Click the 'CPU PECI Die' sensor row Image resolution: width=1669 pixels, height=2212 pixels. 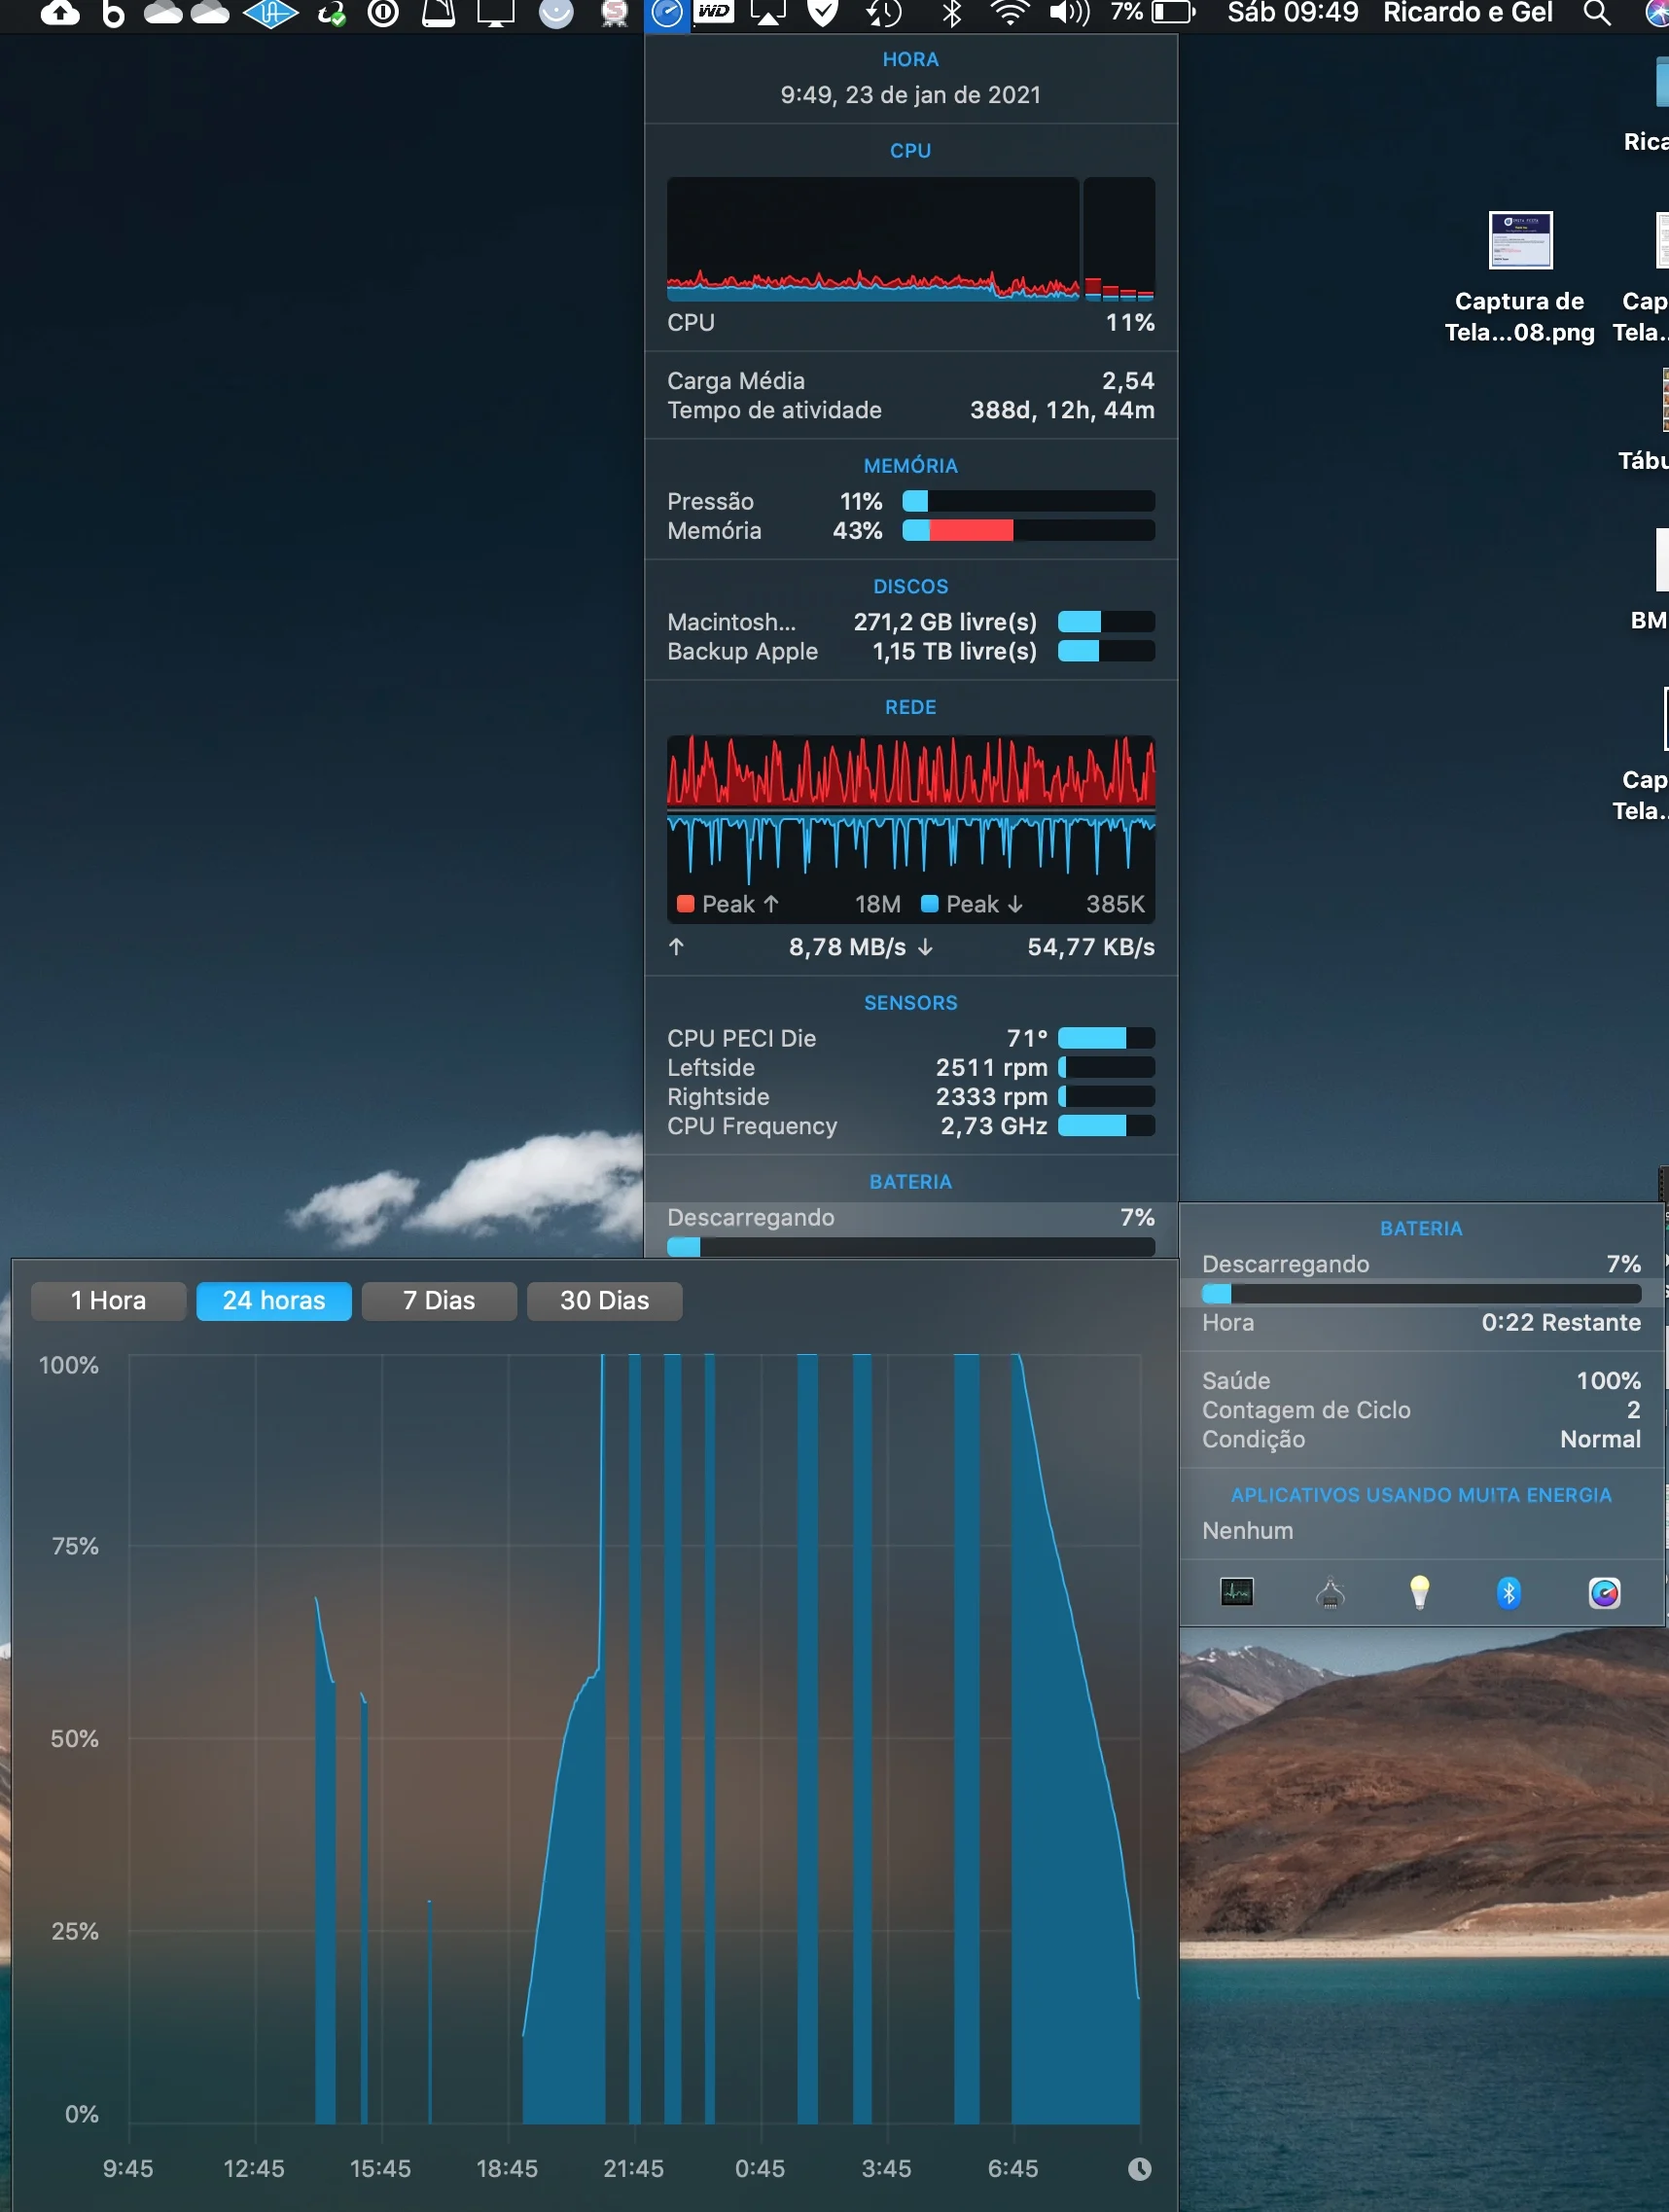pyautogui.click(x=910, y=1038)
